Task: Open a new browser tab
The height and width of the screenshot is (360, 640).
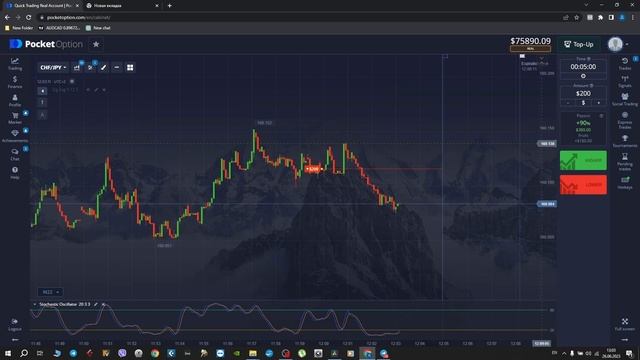Action: coord(169,6)
